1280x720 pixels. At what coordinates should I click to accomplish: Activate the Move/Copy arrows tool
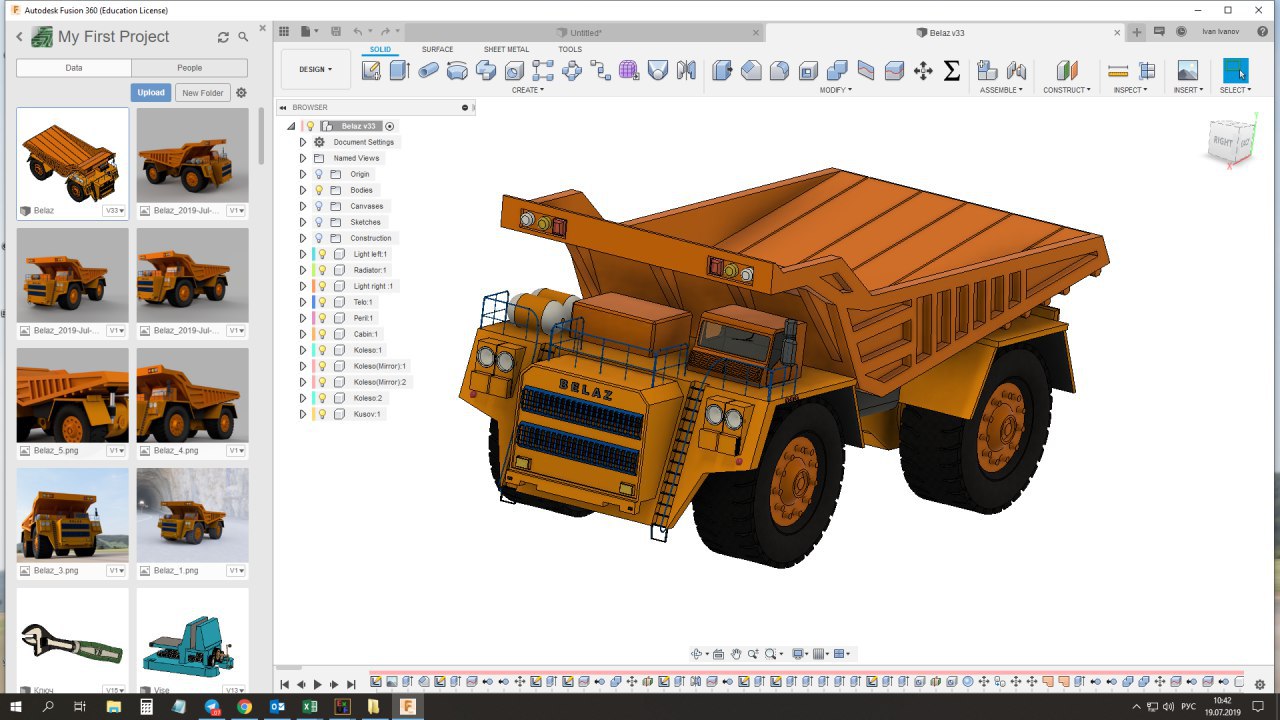[x=924, y=70]
